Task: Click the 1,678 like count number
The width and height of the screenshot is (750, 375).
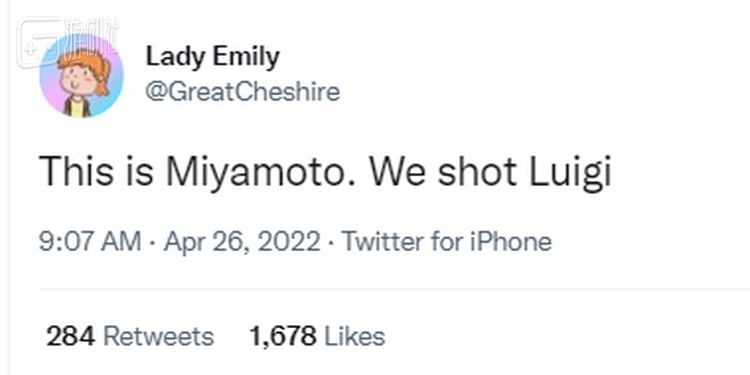Action: pos(283,337)
